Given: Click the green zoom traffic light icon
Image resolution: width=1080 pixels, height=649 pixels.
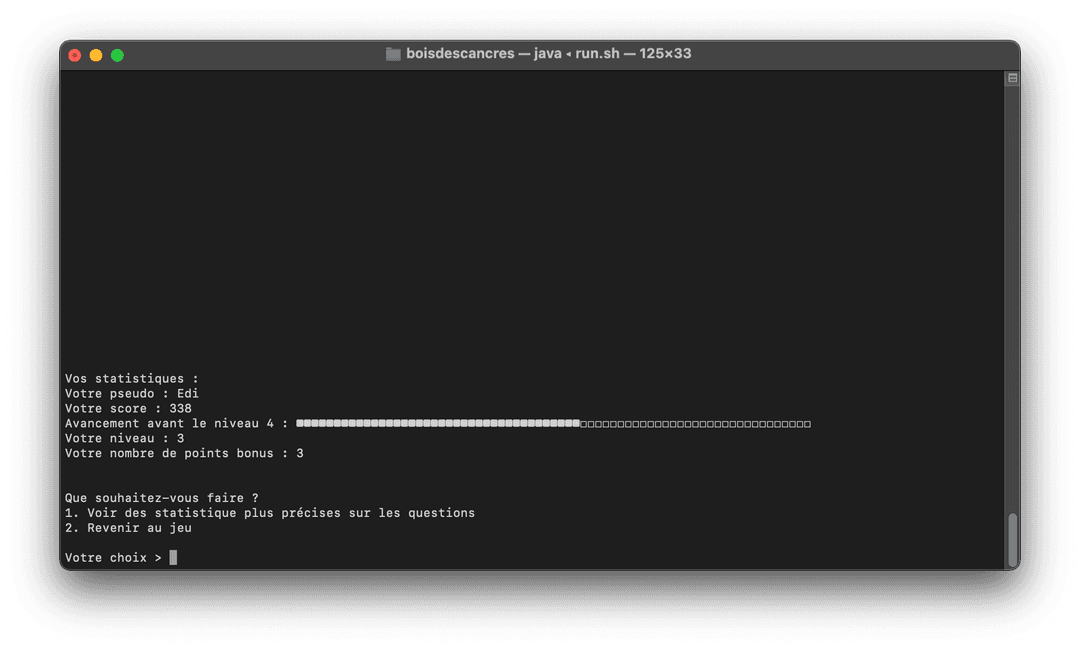Looking at the screenshot, I should [117, 55].
